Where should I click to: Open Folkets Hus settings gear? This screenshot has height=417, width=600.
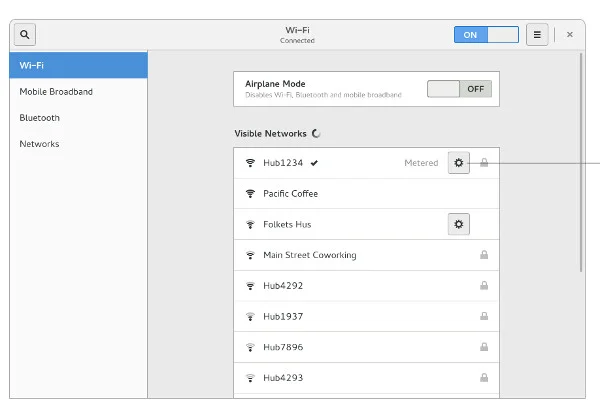[459, 224]
